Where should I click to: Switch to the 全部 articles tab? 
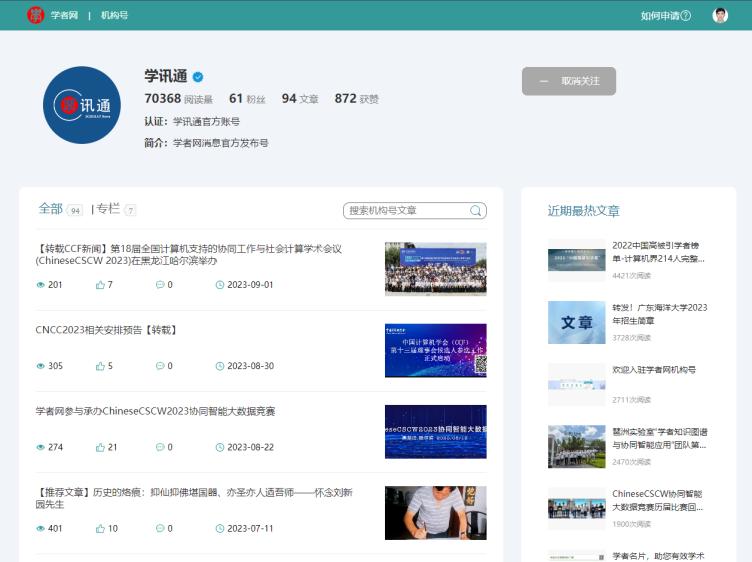coord(51,209)
